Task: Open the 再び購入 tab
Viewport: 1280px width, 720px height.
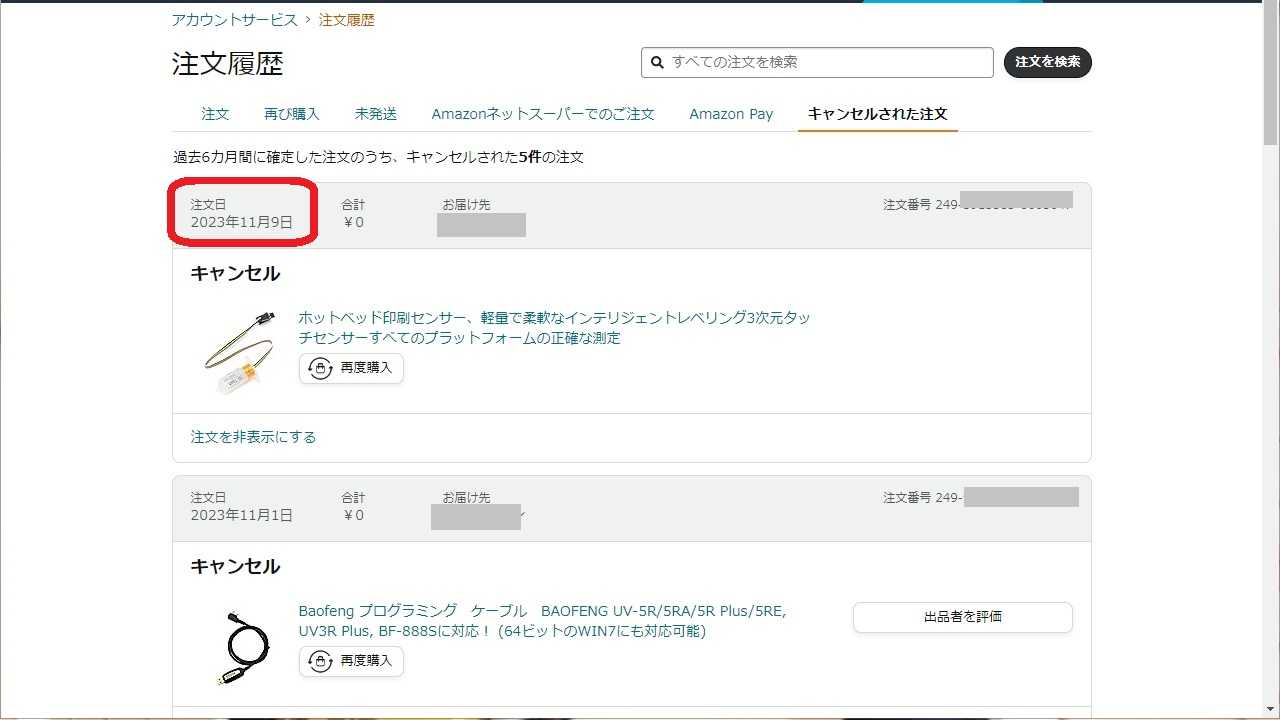Action: 291,114
